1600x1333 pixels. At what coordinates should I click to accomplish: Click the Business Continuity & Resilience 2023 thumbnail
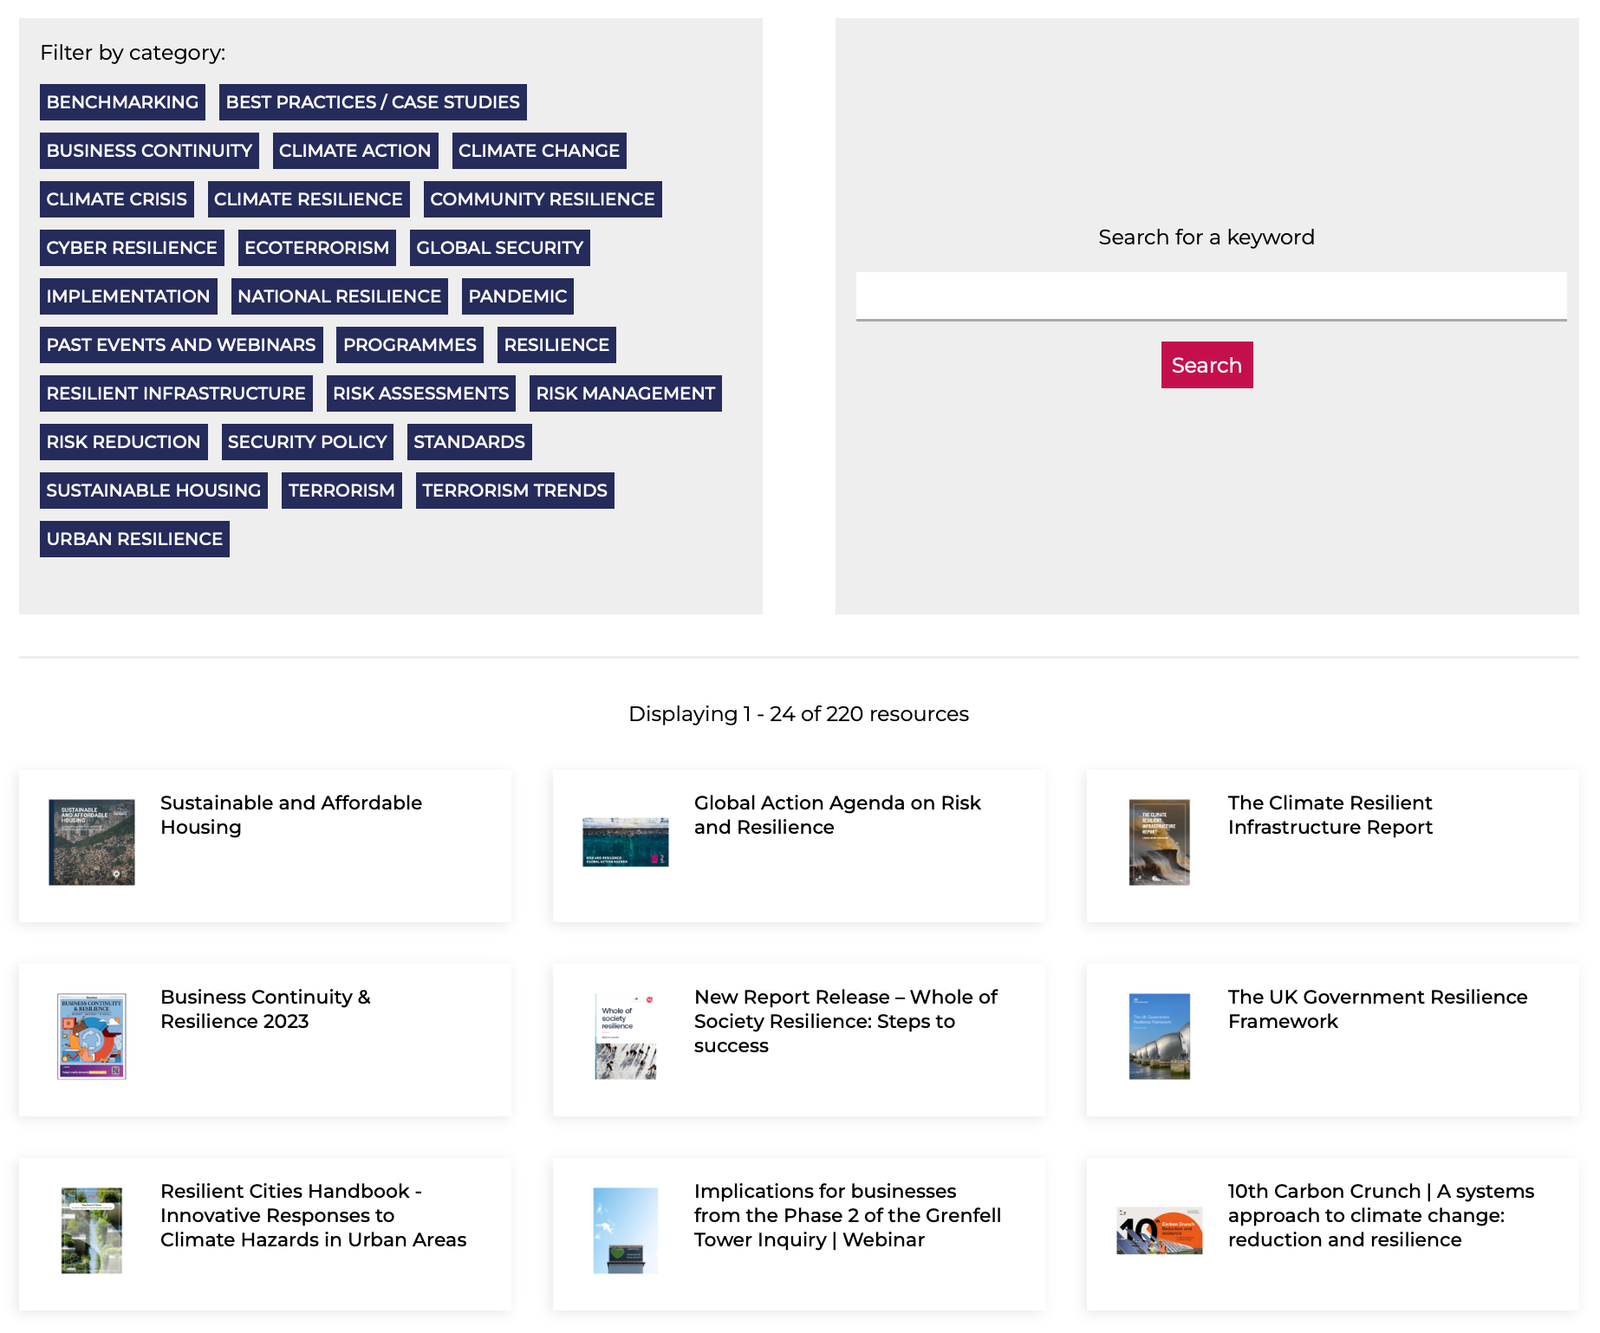[91, 1037]
